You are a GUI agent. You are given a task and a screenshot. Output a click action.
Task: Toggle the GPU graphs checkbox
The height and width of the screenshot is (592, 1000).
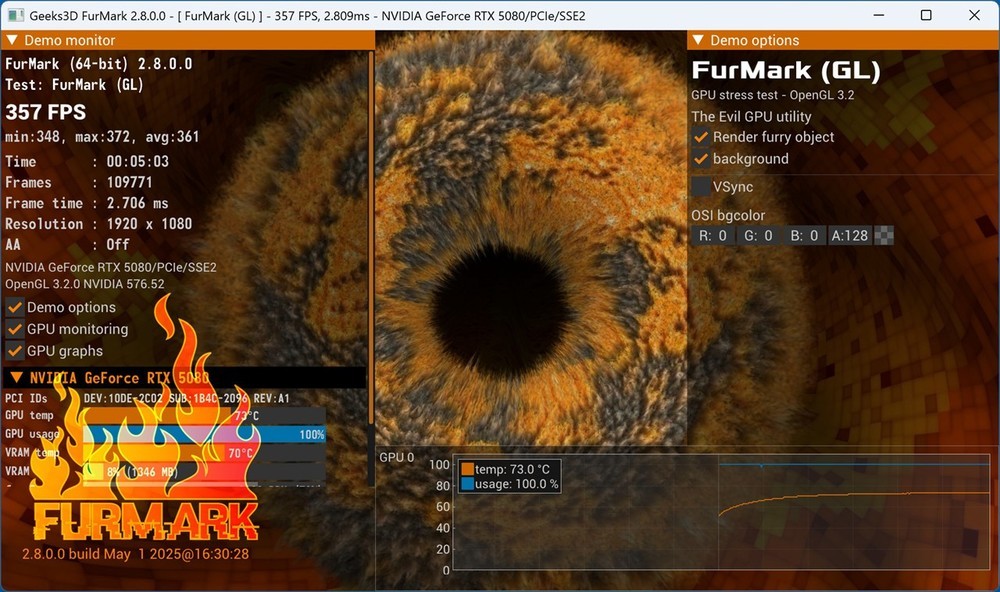[15, 351]
